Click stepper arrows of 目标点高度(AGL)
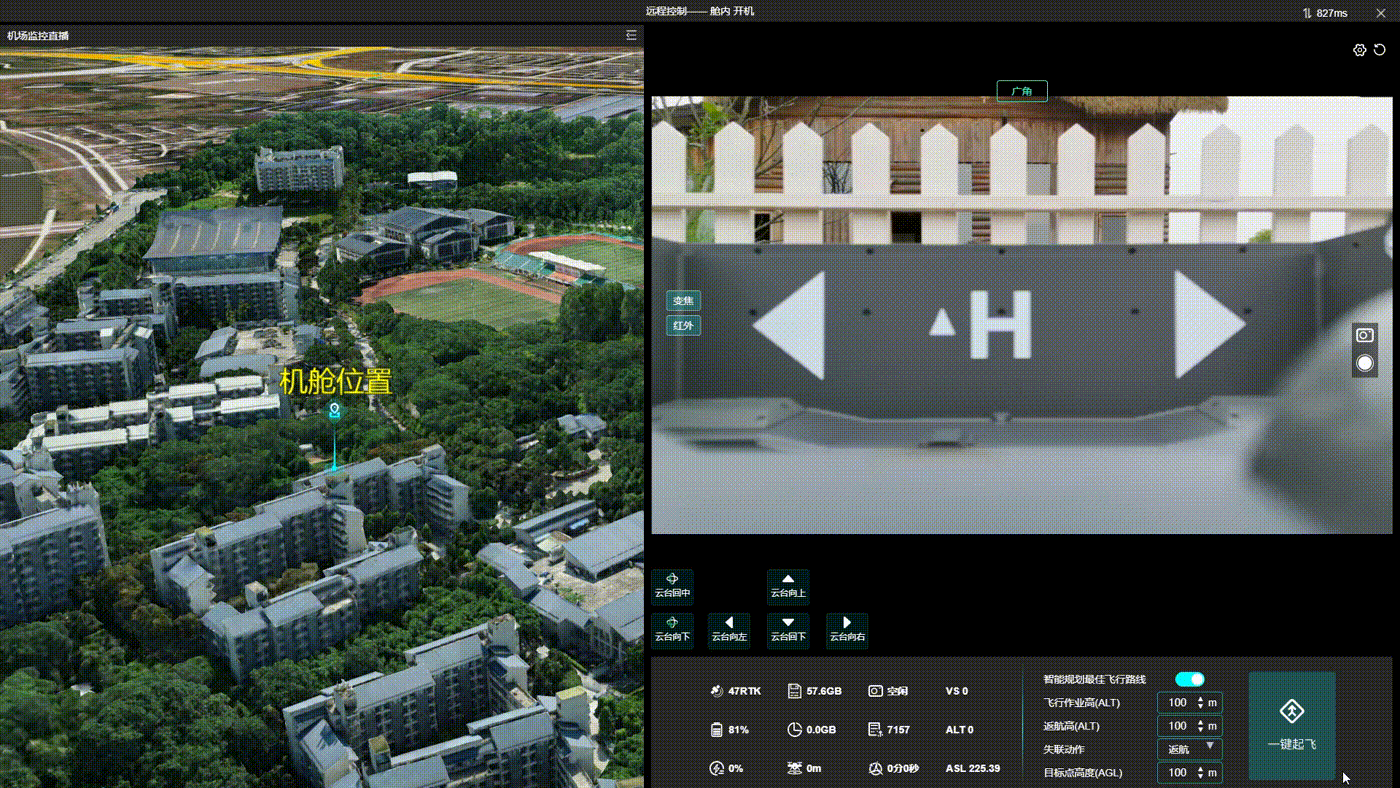1400x788 pixels. pyautogui.click(x=1200, y=772)
